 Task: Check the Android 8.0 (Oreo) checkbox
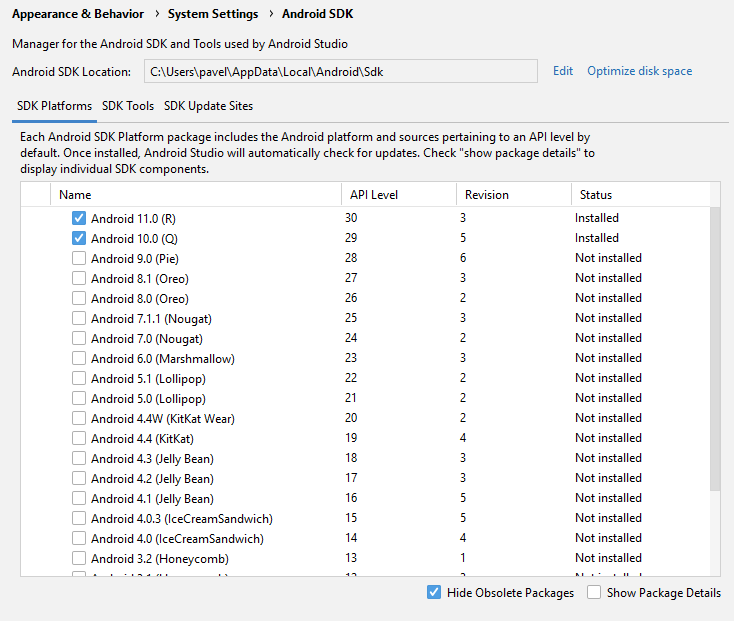(x=79, y=298)
